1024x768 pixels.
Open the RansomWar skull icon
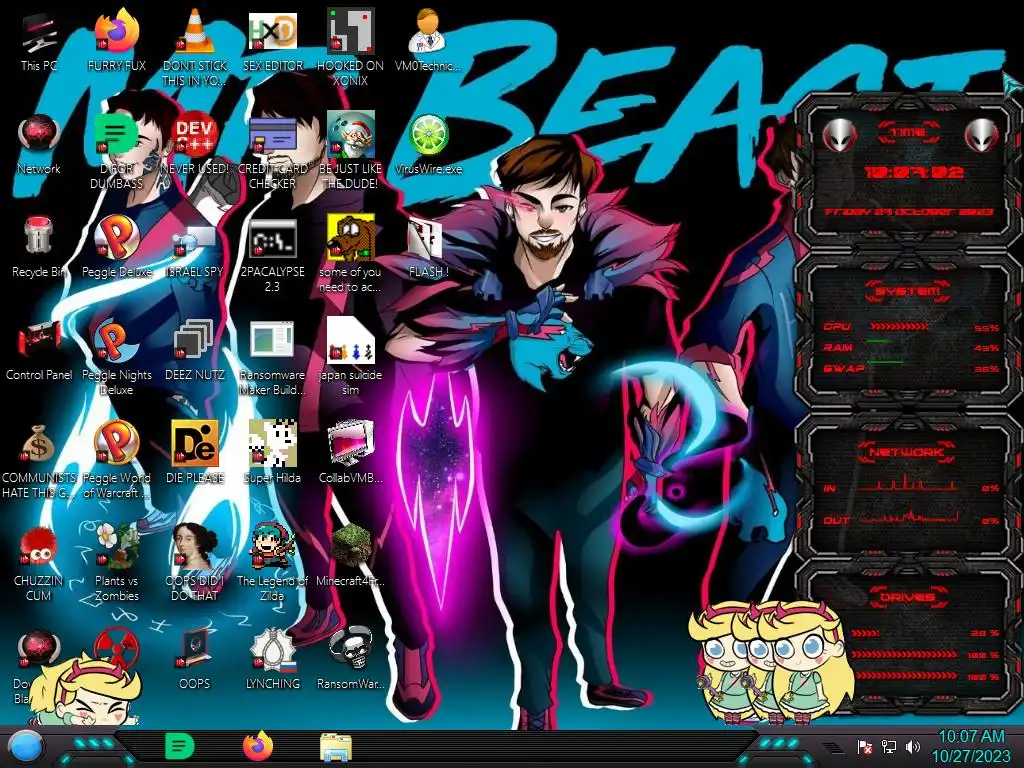[350, 648]
